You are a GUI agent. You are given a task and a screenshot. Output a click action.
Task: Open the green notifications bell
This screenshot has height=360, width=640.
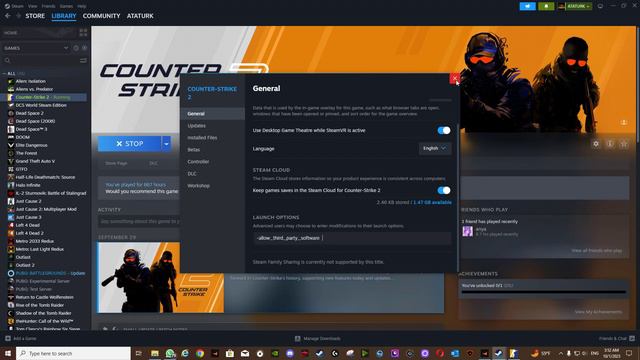point(546,6)
